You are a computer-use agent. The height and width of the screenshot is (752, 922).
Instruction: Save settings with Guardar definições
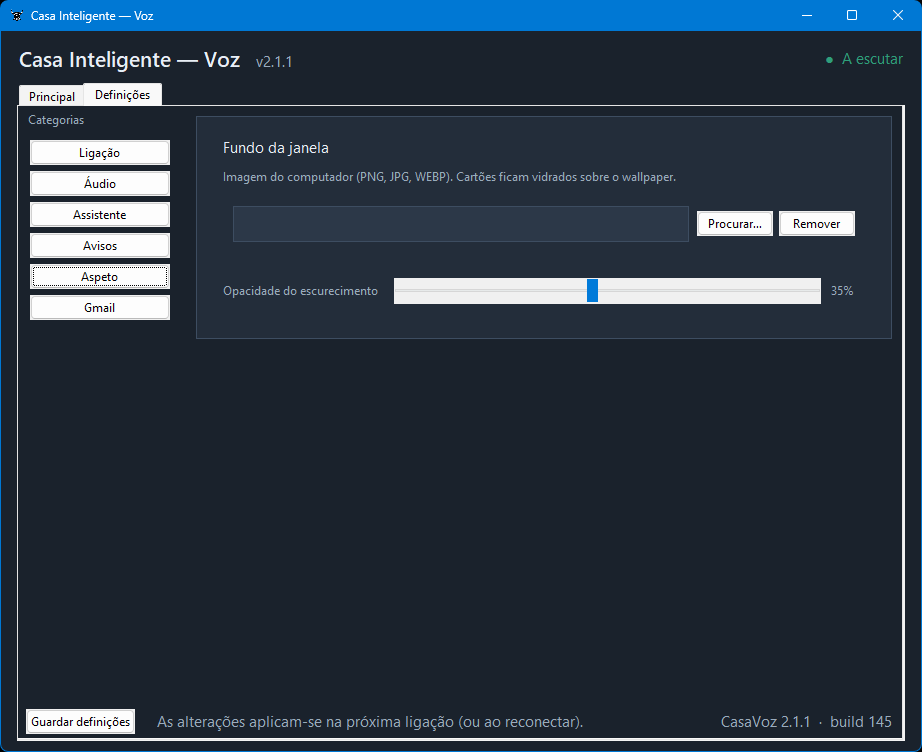click(x=81, y=721)
